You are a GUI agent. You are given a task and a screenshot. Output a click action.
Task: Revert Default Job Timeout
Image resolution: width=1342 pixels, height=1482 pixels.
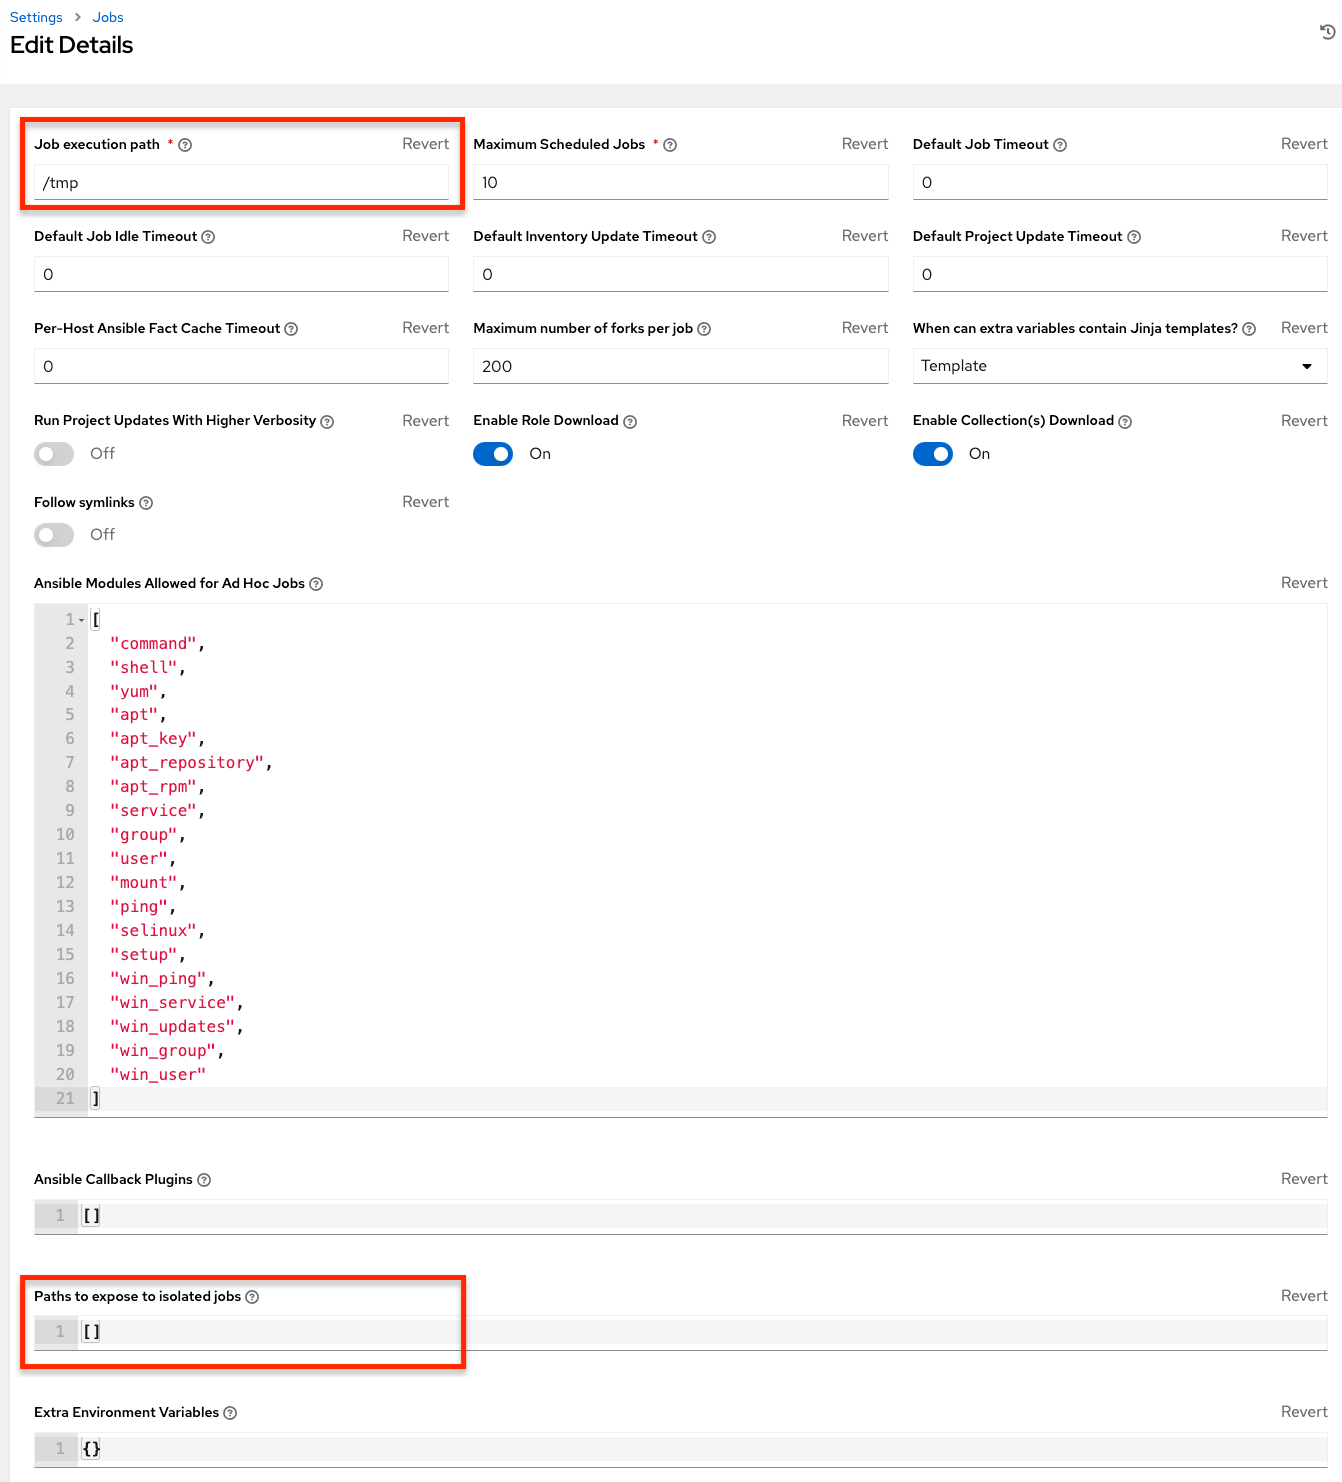(1304, 144)
